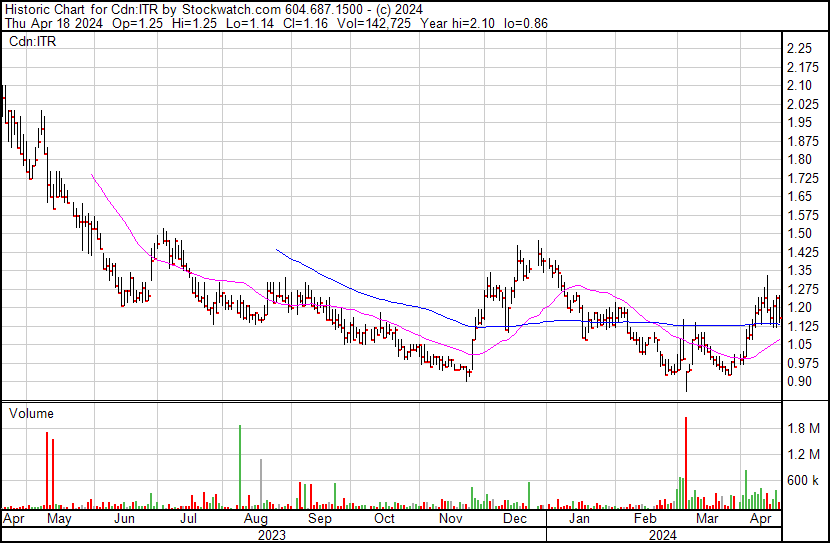Click the 2.25 price axis label
Viewport: 830px width, 543px height.
coord(798,48)
